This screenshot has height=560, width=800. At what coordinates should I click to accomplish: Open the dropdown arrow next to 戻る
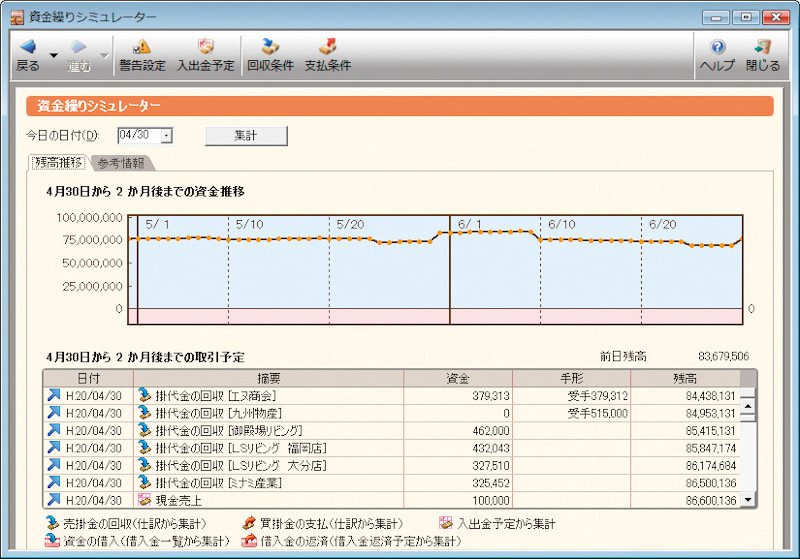click(54, 55)
